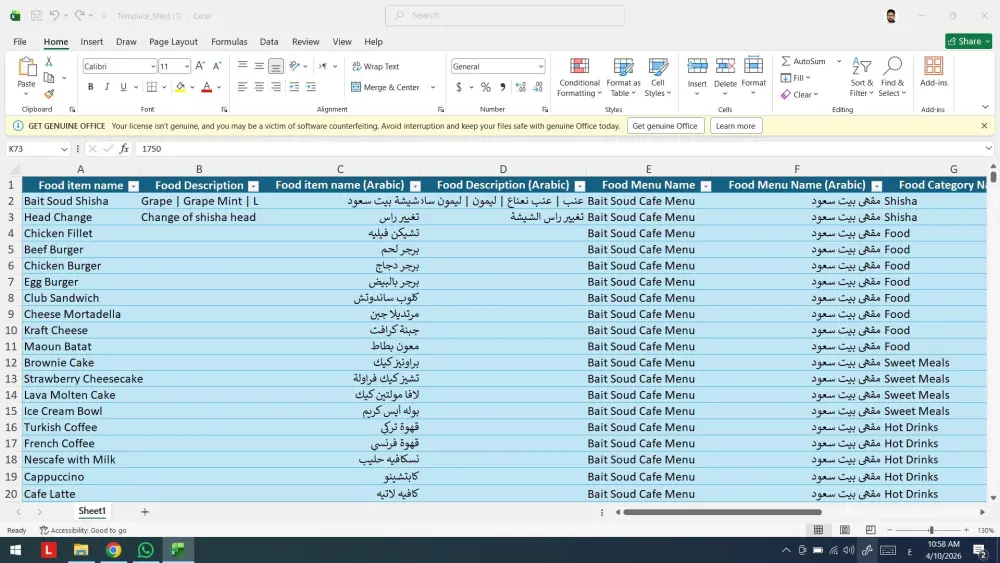
Task: Open filter dropdown for Food Menu Name column
Action: click(x=706, y=186)
